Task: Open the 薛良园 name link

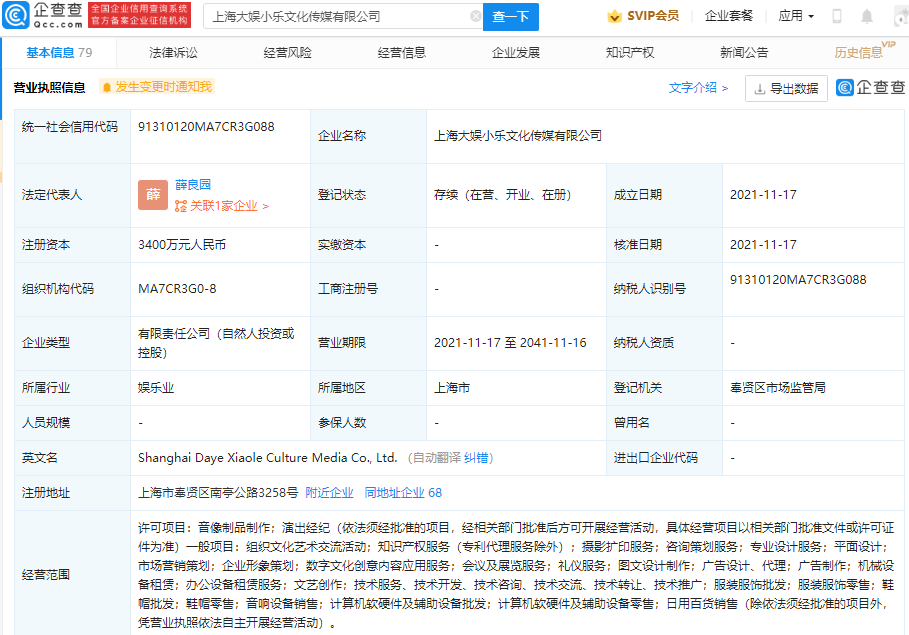Action: point(193,184)
